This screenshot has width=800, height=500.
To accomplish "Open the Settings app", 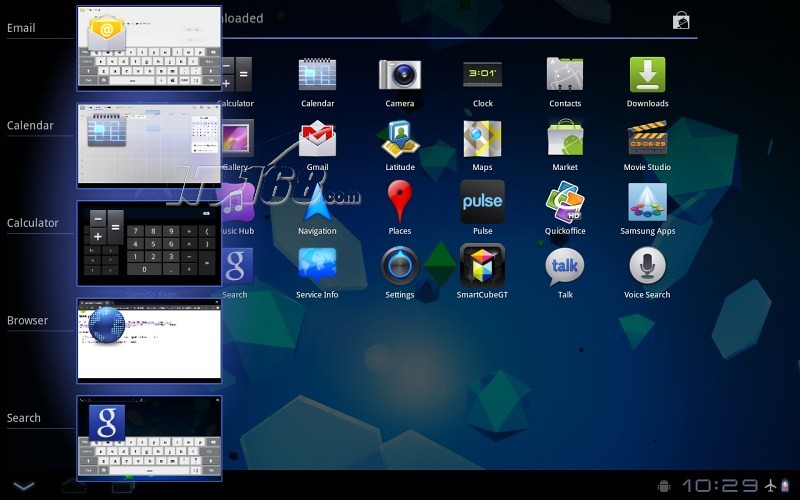I will click(x=399, y=267).
